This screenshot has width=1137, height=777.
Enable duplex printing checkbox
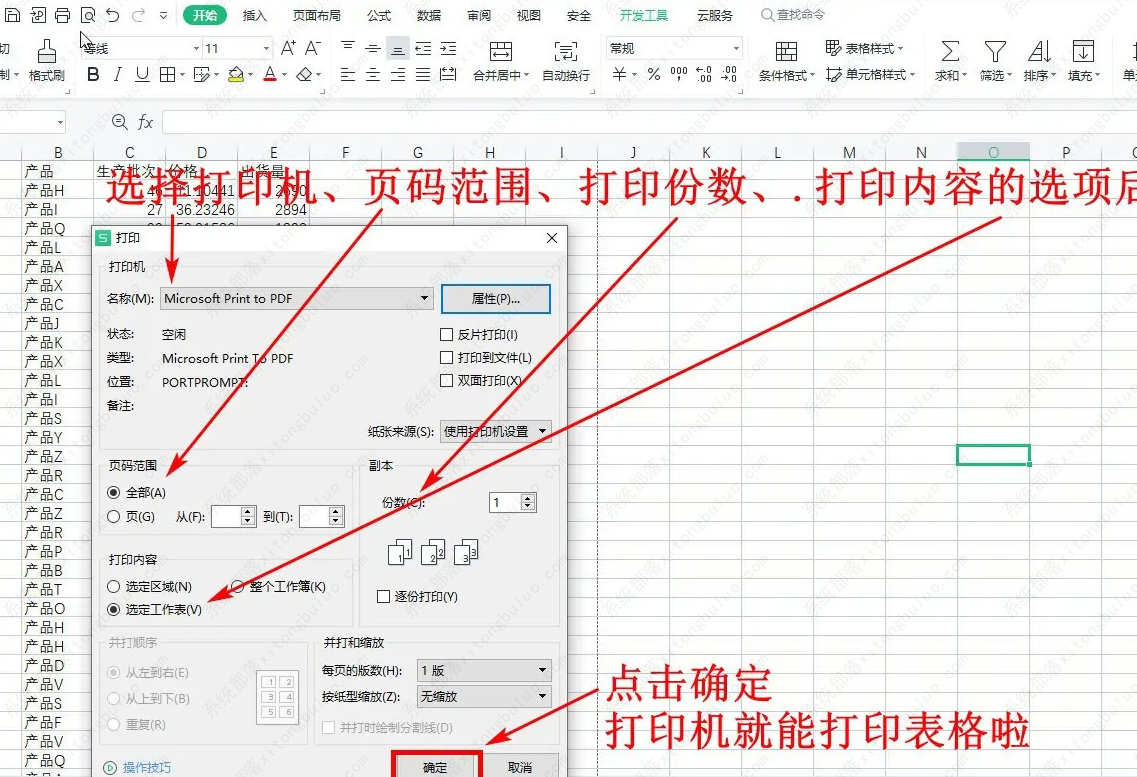(x=447, y=381)
